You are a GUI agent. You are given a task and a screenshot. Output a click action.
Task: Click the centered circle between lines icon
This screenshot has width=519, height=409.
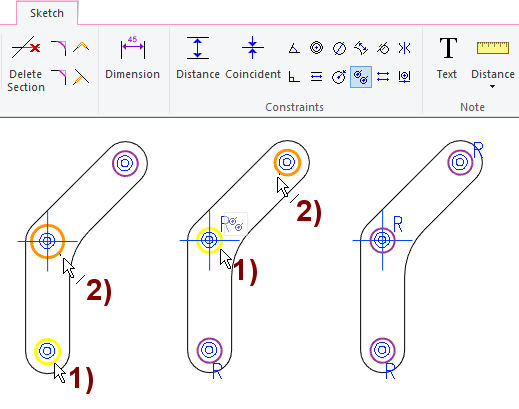pos(404,77)
